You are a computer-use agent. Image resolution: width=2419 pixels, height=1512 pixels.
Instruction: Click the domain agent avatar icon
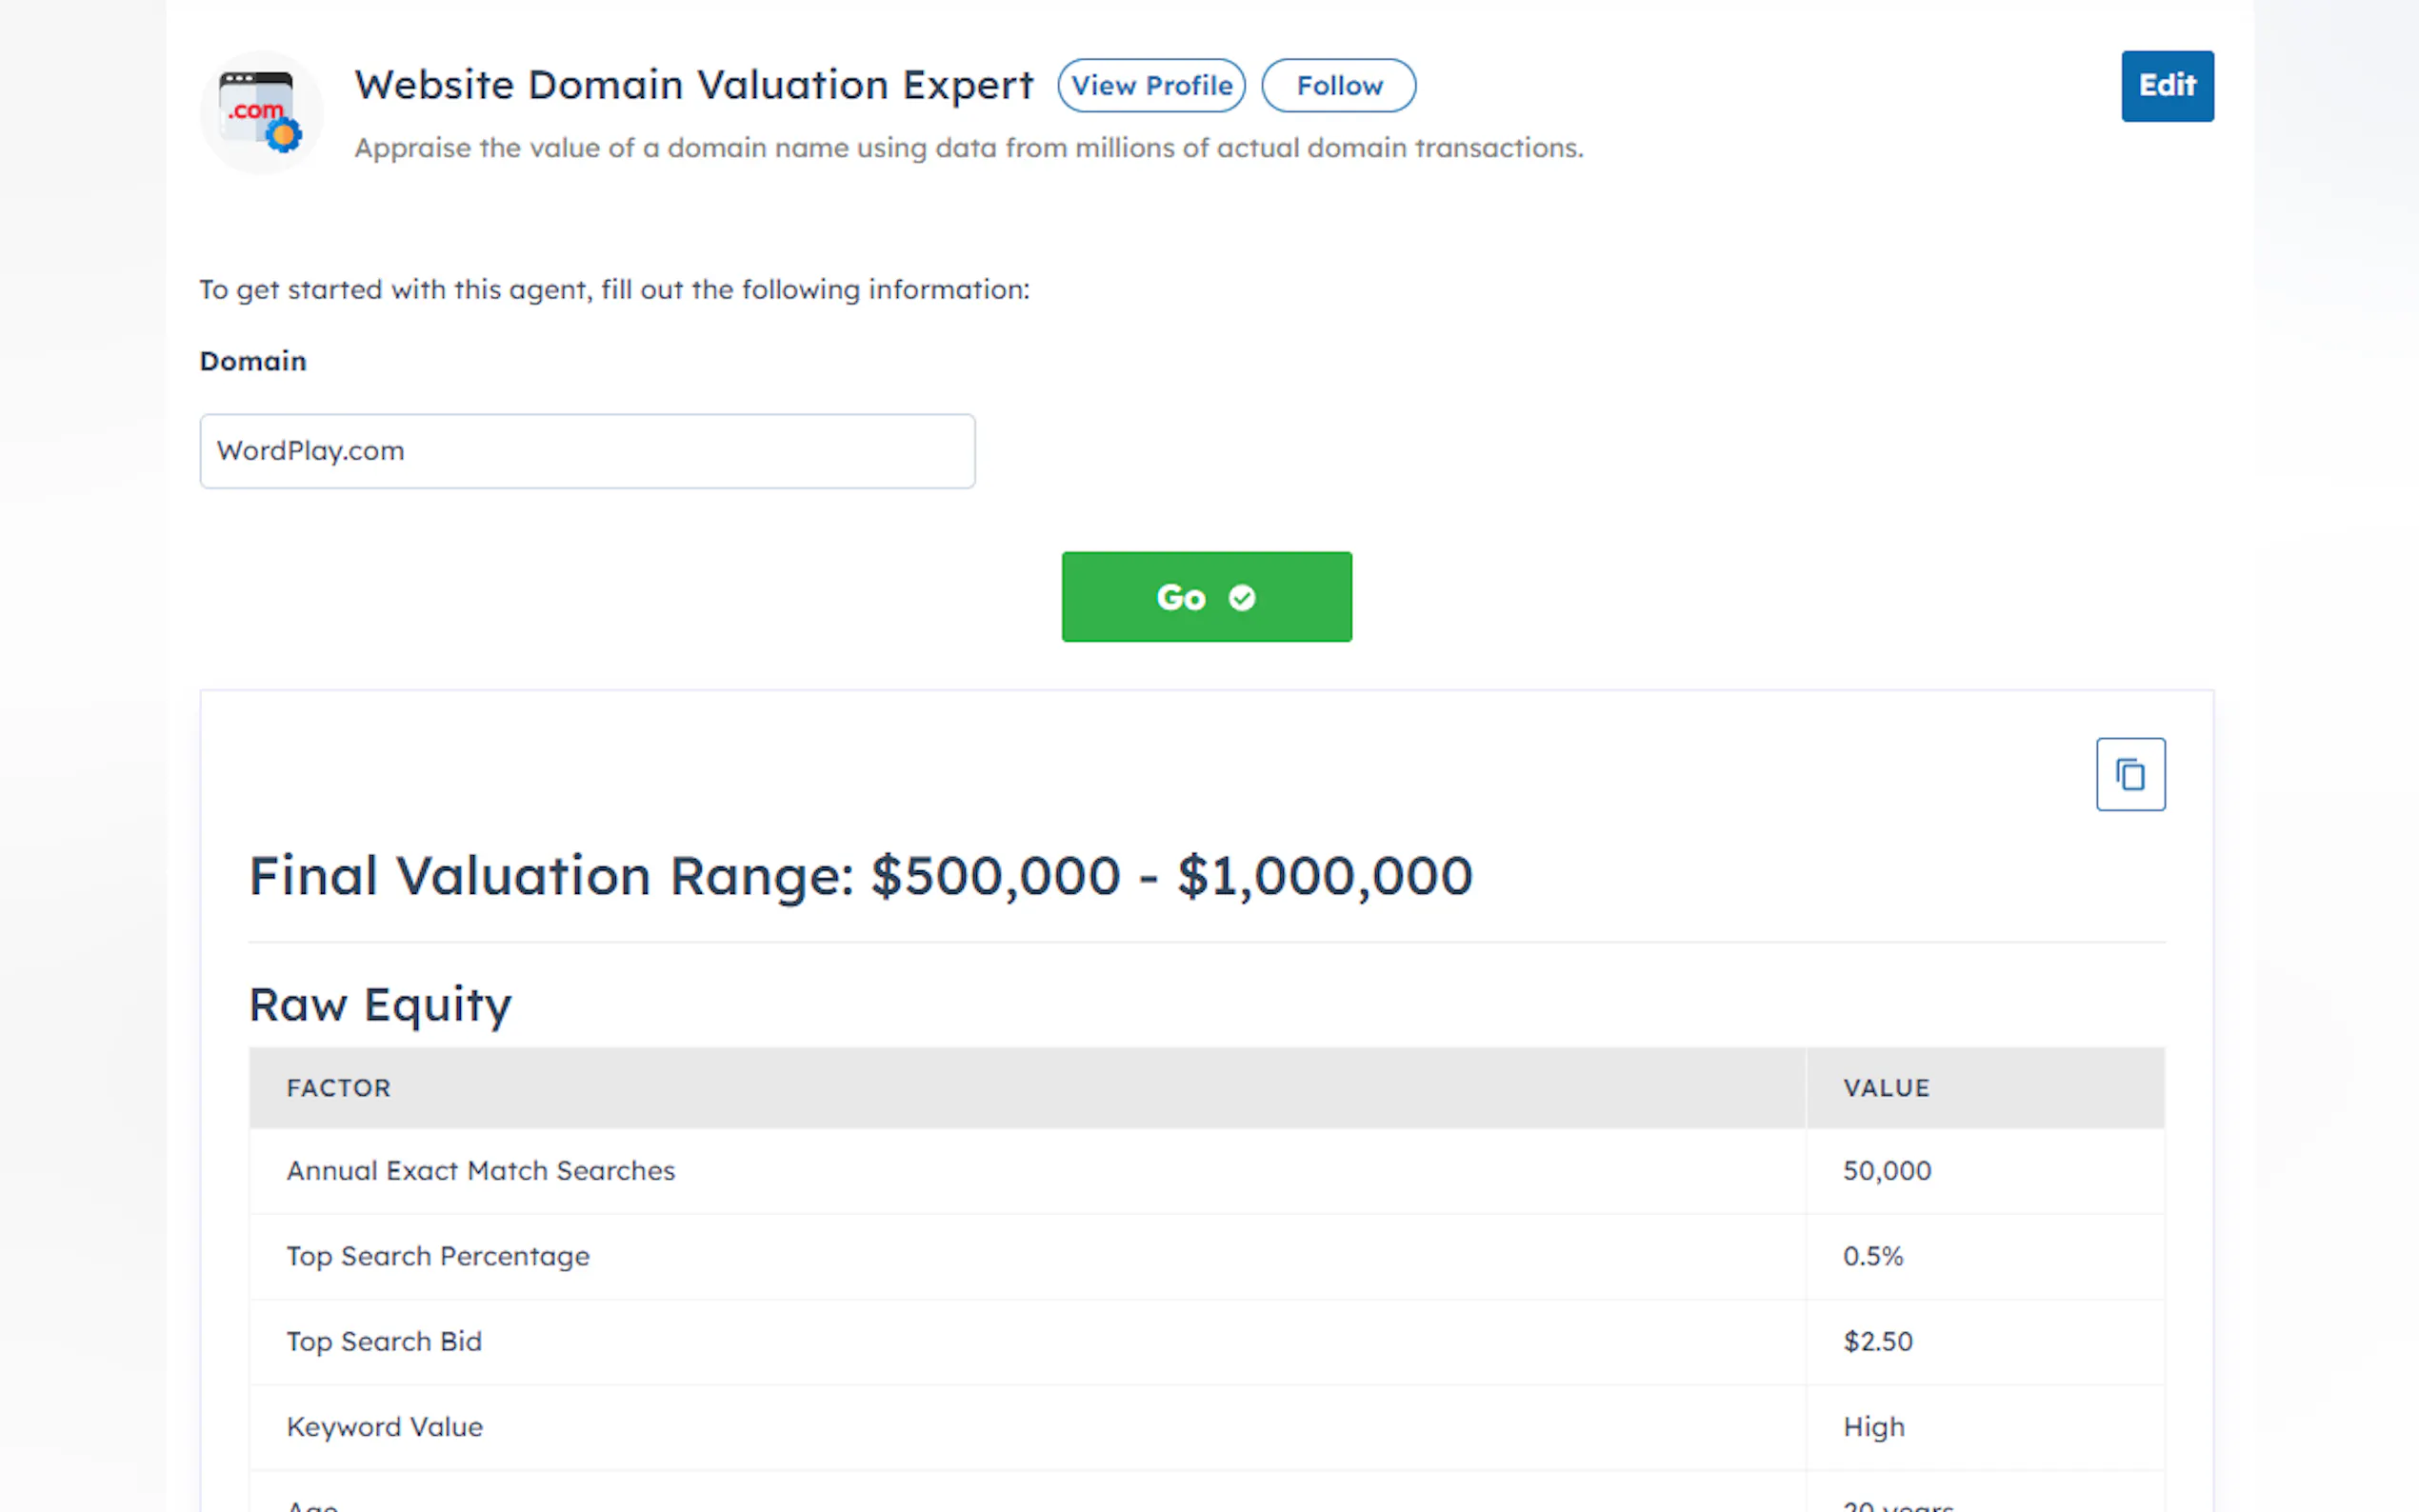[x=261, y=112]
